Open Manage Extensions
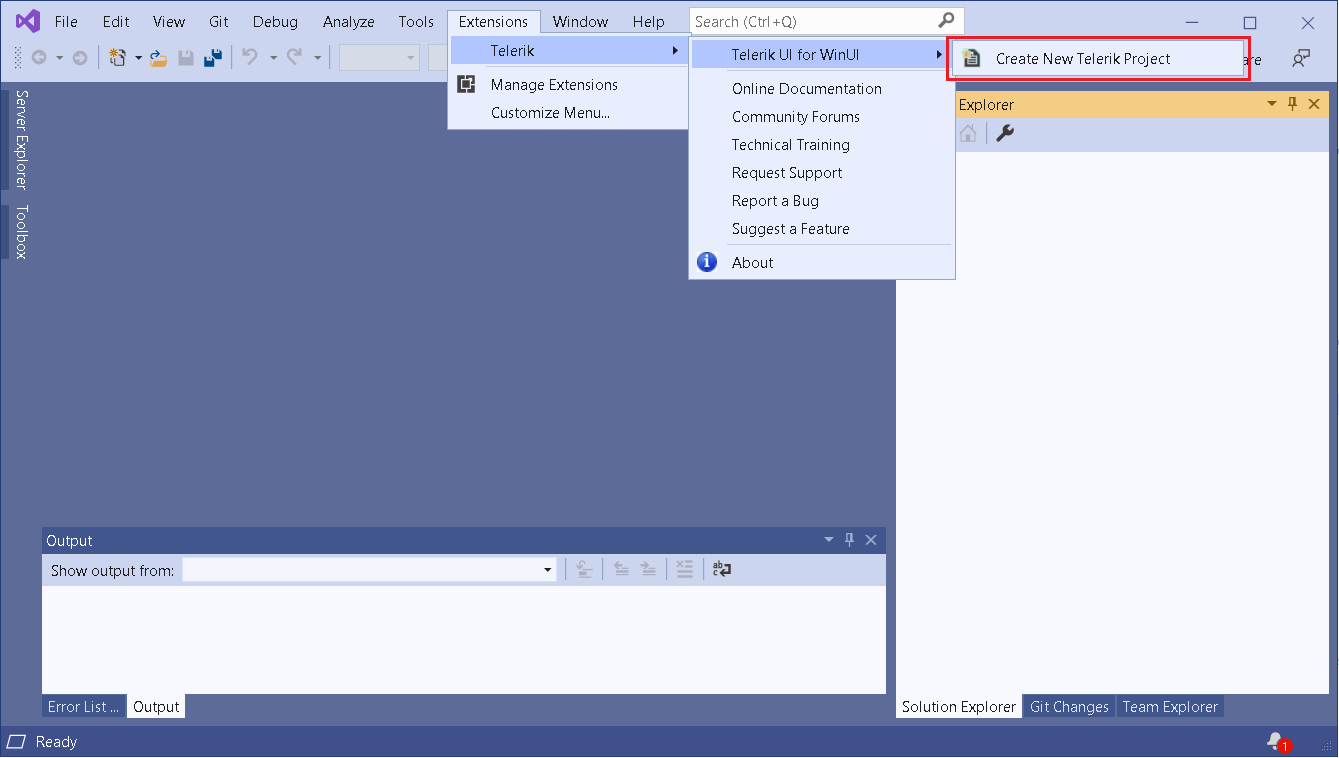 (x=552, y=84)
